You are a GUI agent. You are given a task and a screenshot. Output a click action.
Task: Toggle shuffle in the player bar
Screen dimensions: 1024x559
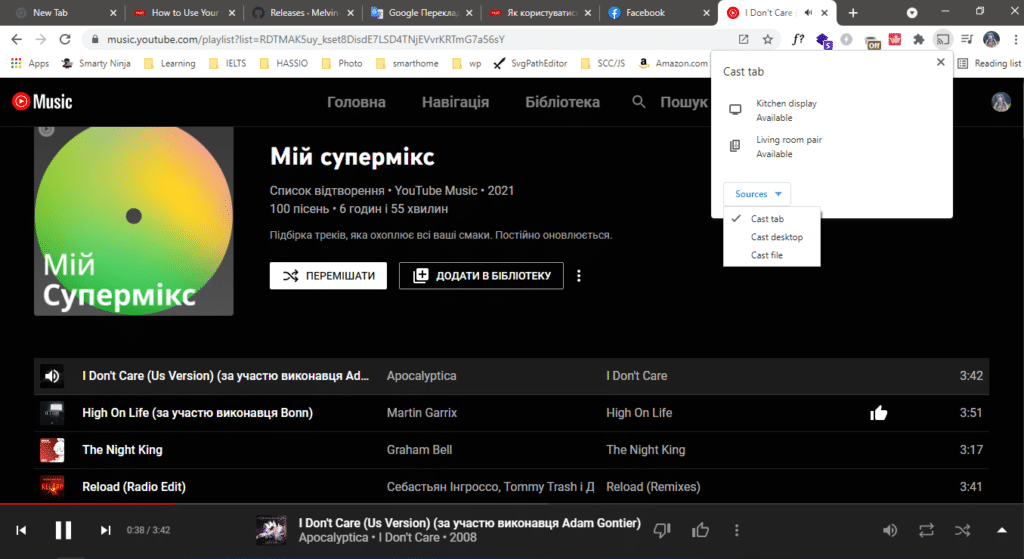962,530
